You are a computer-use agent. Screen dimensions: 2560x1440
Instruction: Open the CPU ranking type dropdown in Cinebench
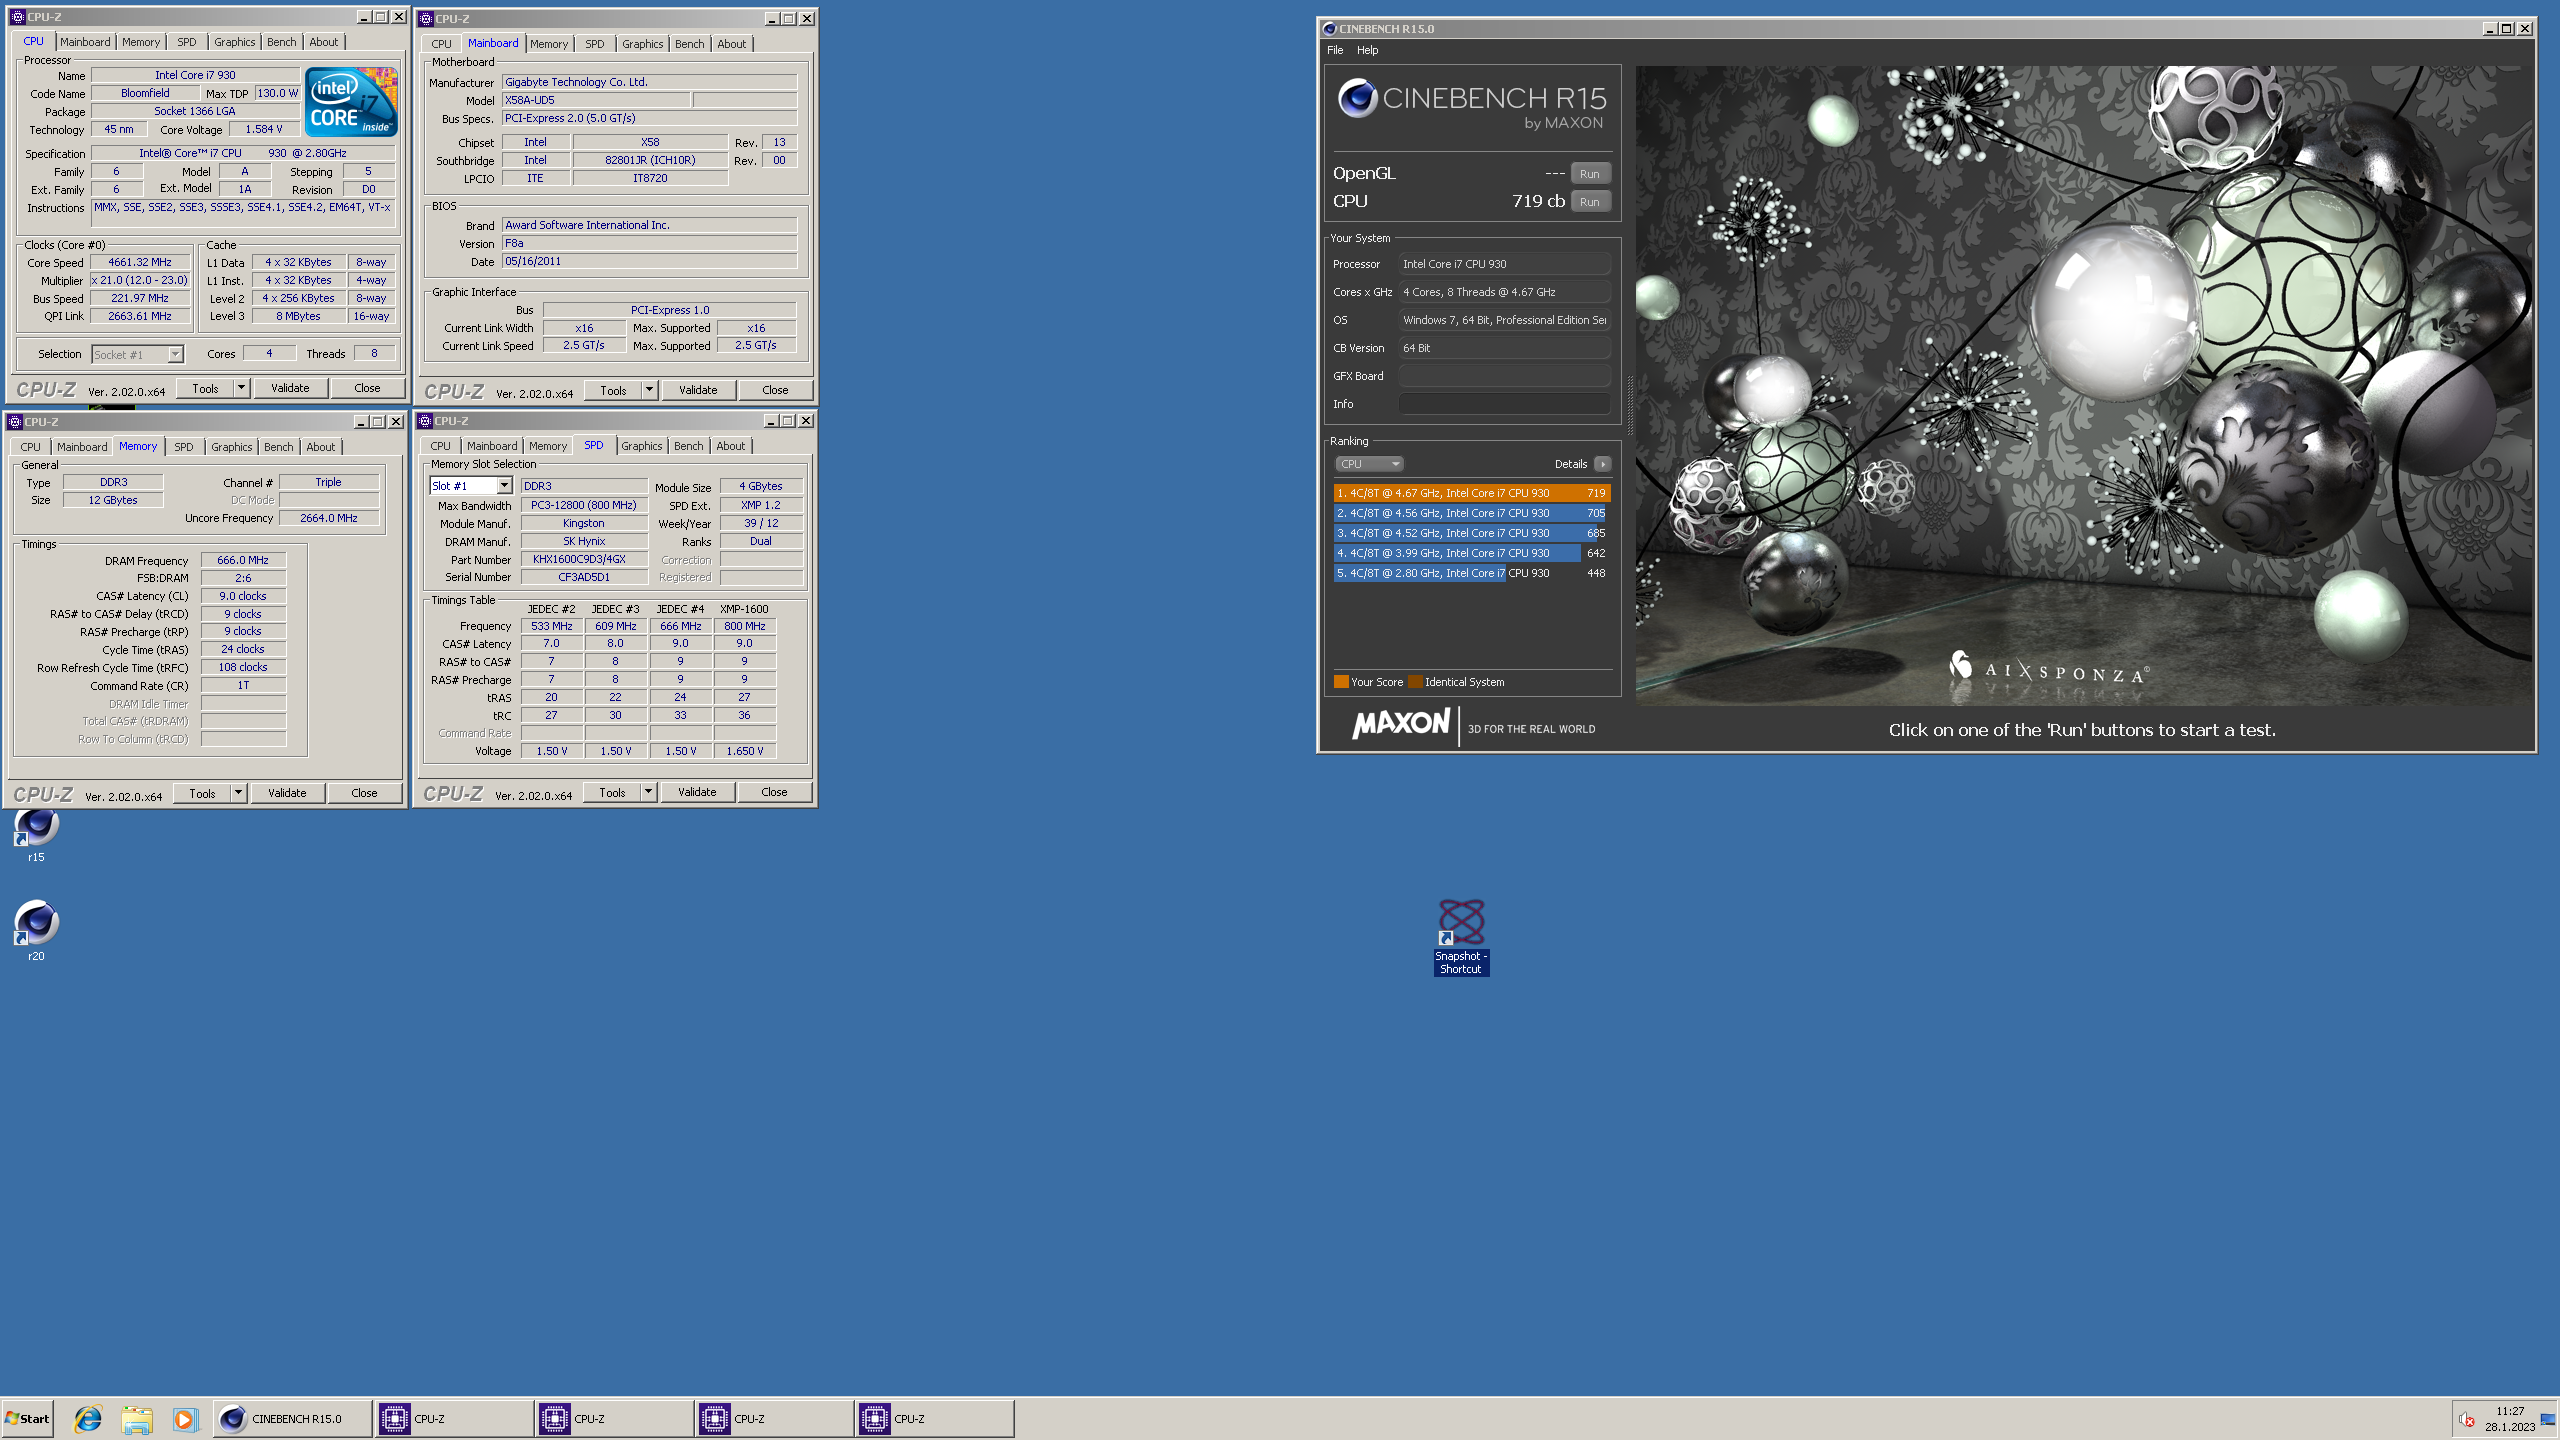[1369, 464]
